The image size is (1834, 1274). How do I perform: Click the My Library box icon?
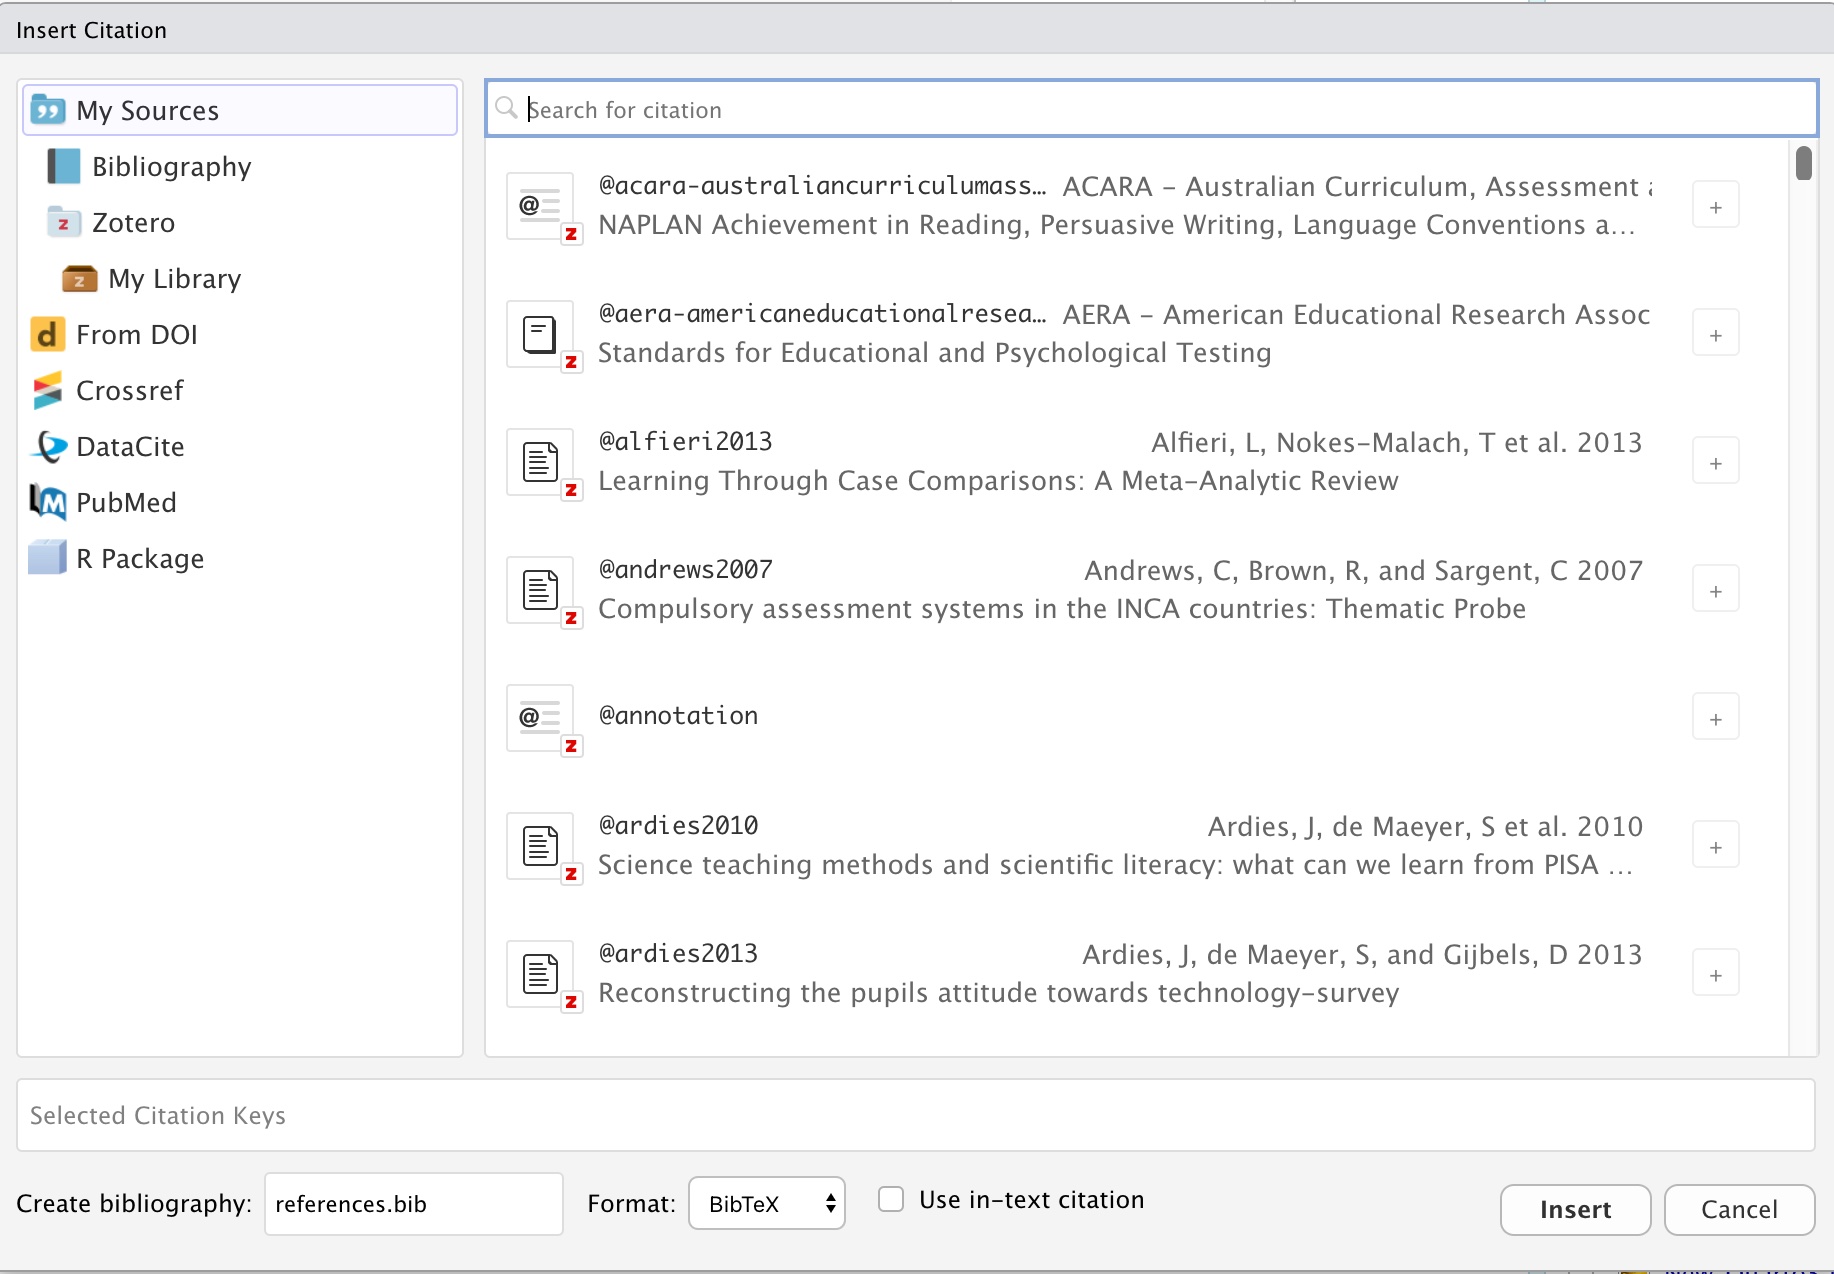[80, 278]
